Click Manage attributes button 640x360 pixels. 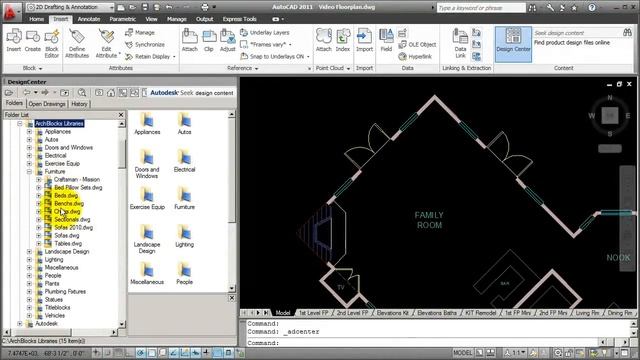coord(140,32)
